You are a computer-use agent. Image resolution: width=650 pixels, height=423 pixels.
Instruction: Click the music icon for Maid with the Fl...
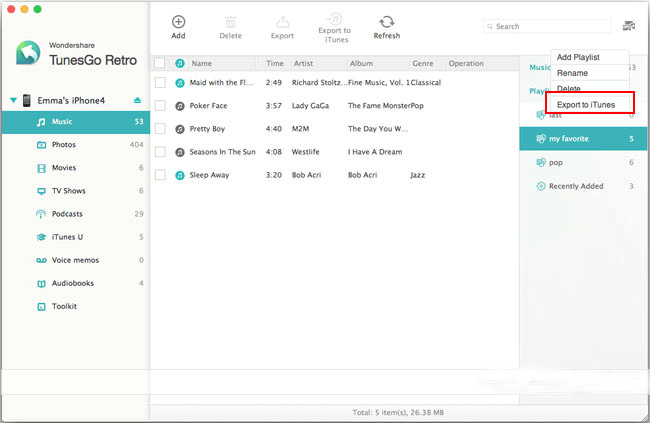click(x=179, y=83)
